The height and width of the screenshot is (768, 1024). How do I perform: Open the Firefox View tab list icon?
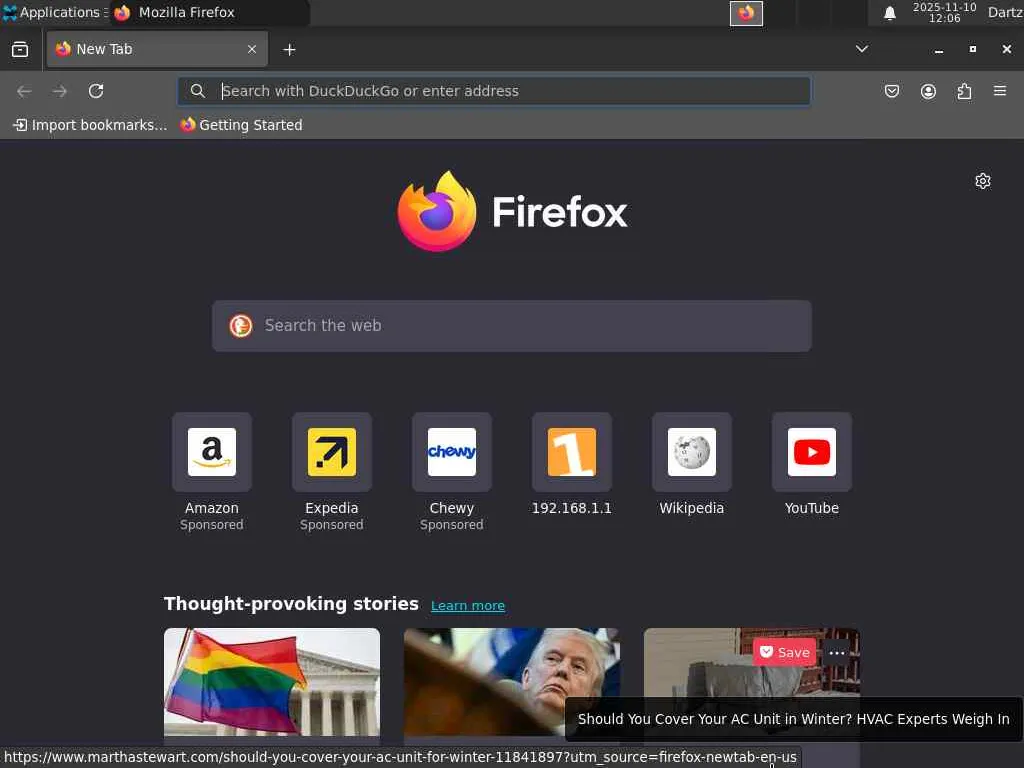coord(20,50)
